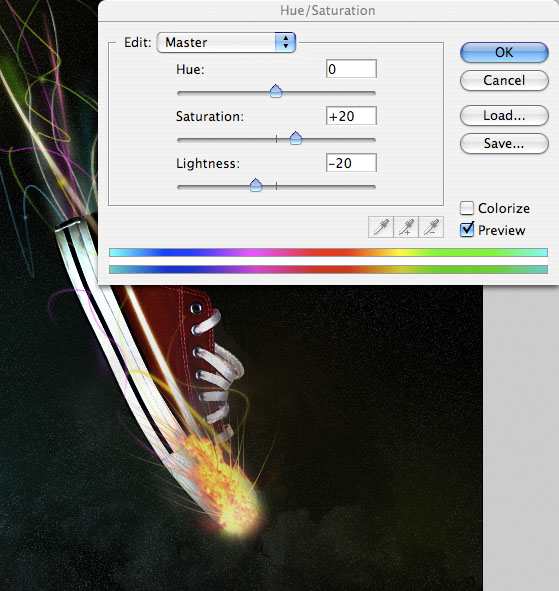Viewport: 559px width, 591px height.
Task: Click the Hue value field
Action: [351, 69]
